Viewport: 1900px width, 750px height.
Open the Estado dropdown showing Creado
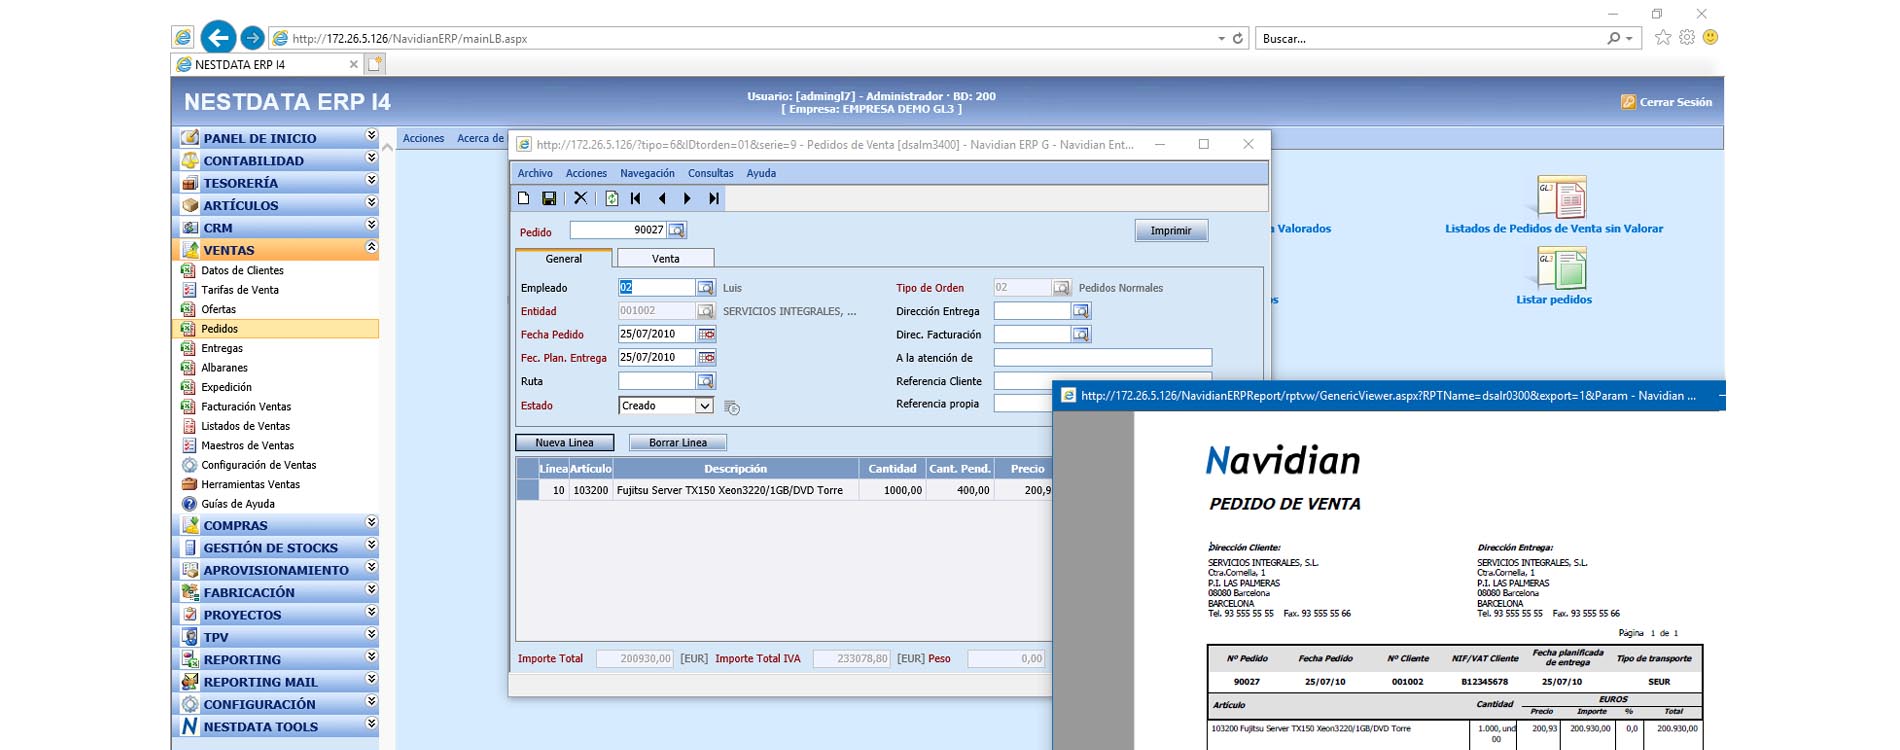[x=704, y=406]
